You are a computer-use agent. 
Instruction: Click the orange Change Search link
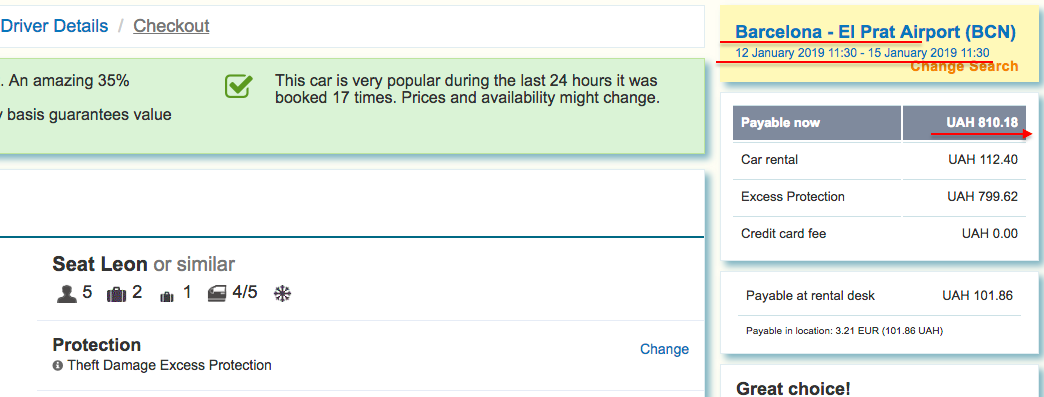coord(964,66)
